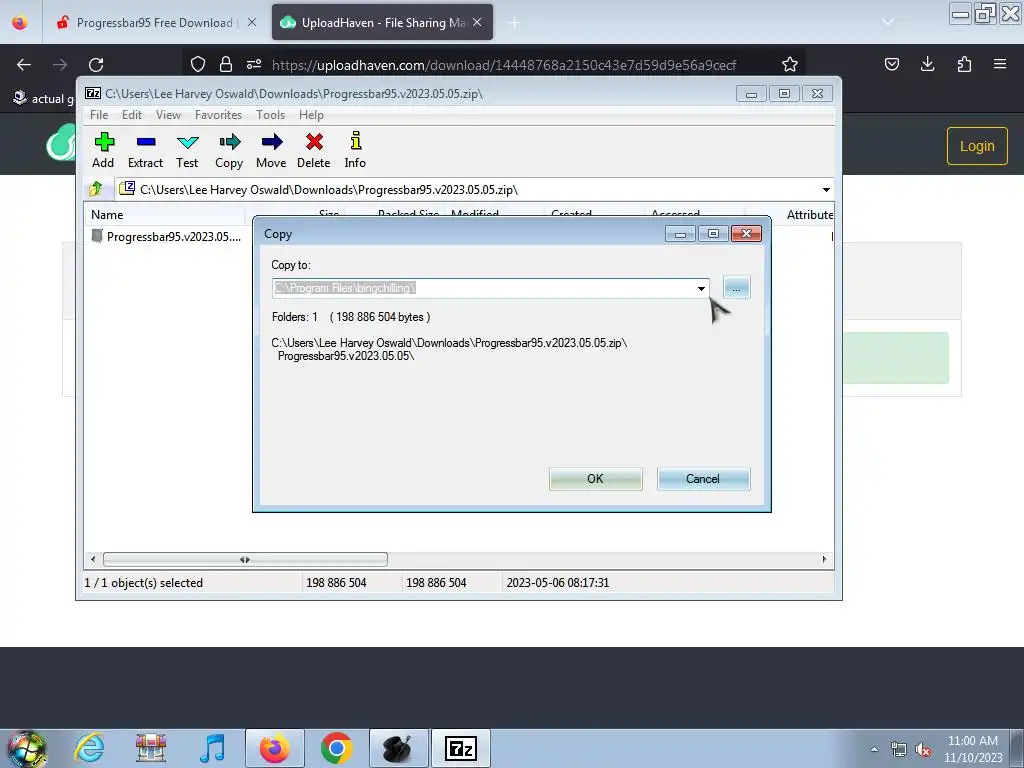Open the Firefox list all tabs chevron
The width and height of the screenshot is (1024, 768).
point(888,22)
